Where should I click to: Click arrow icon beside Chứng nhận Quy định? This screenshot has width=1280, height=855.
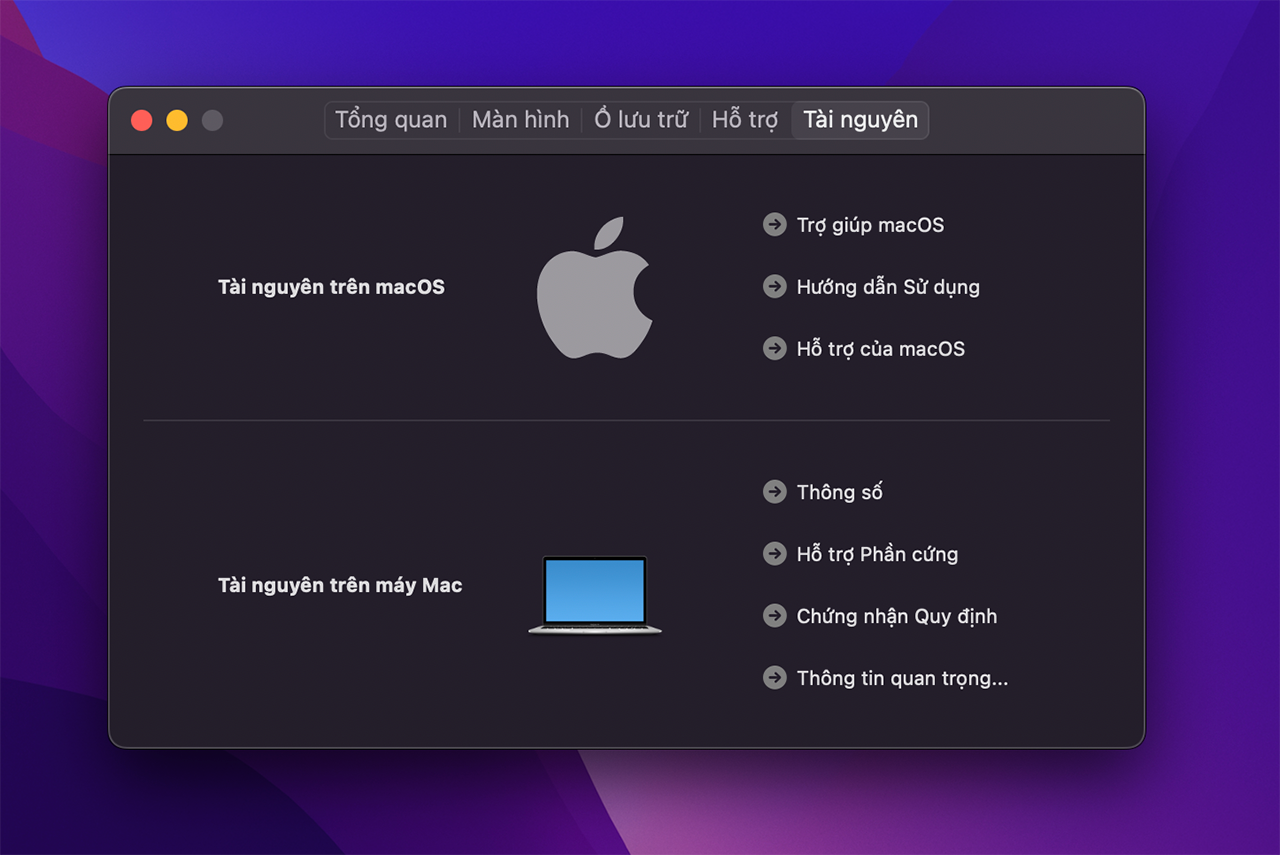[x=774, y=615]
